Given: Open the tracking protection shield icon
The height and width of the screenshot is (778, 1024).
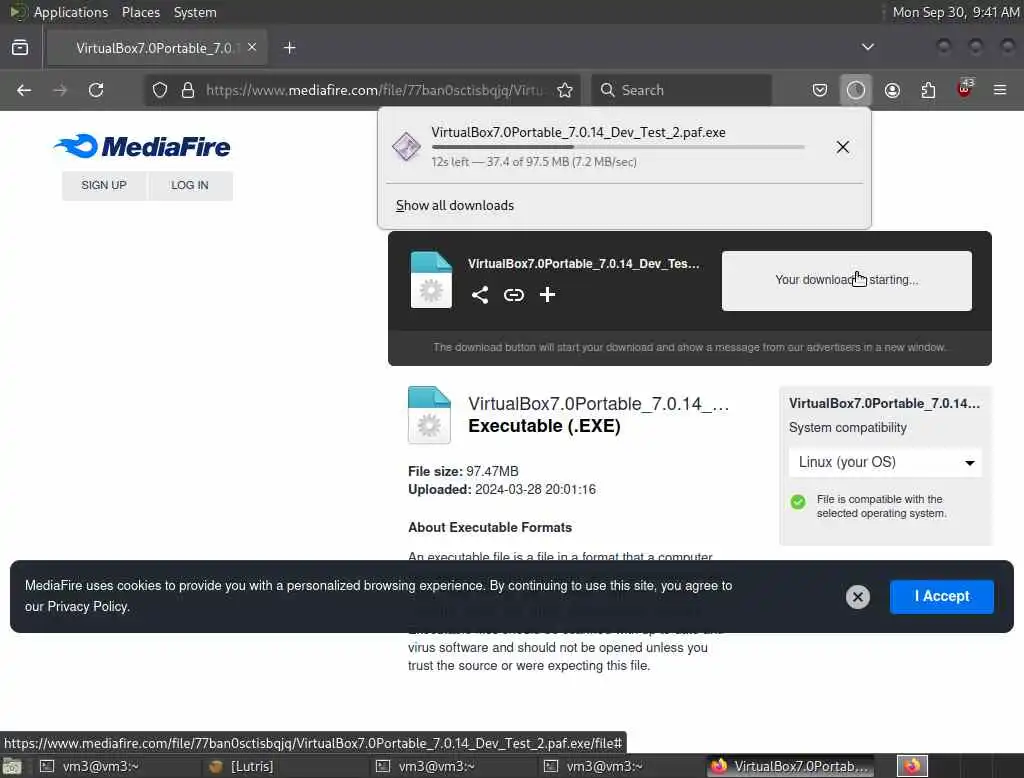Looking at the screenshot, I should click(x=160, y=90).
